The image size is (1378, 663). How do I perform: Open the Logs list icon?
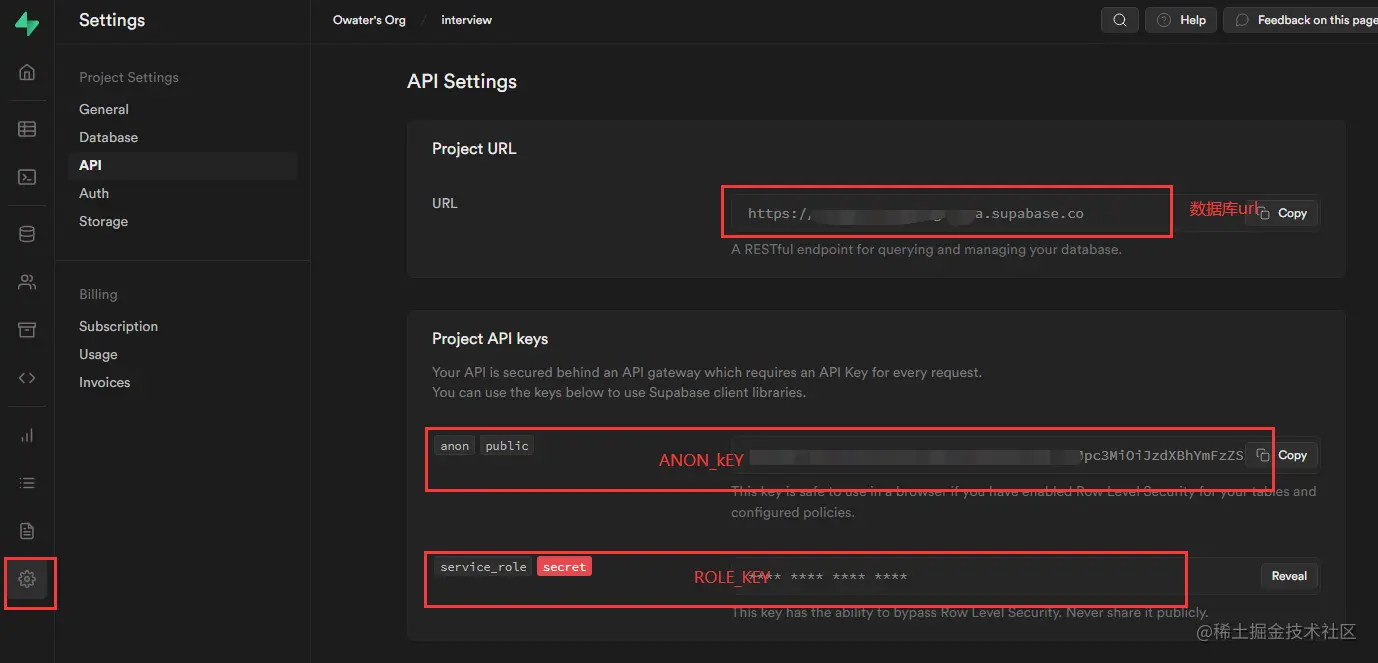(27, 483)
